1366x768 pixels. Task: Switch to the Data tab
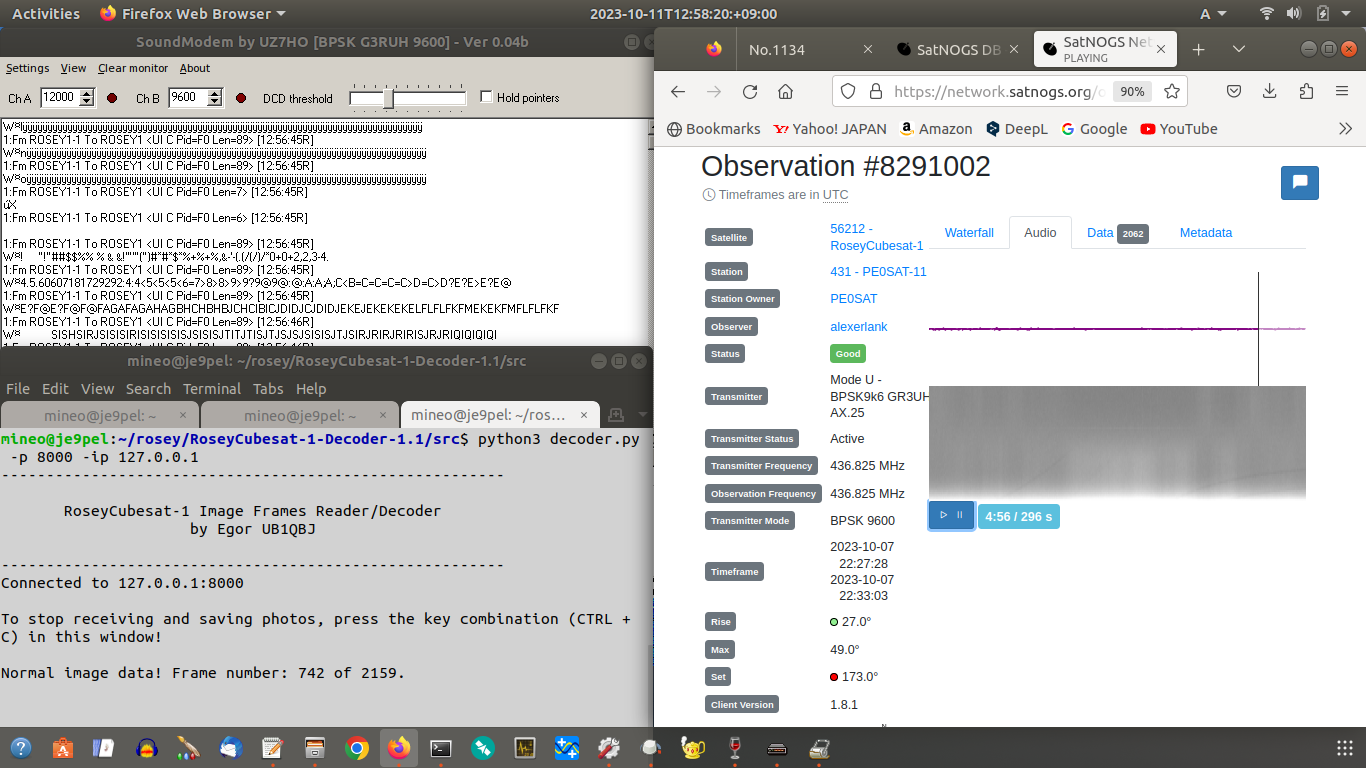coord(1116,232)
